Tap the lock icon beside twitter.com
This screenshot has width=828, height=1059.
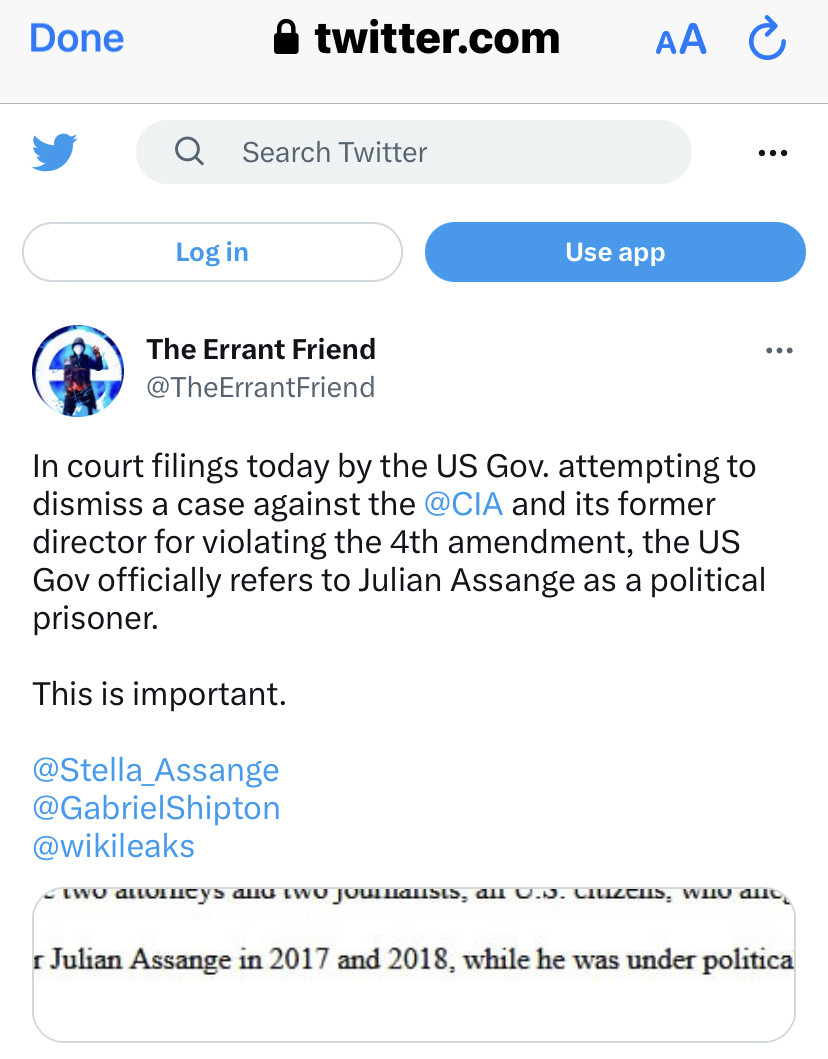coord(286,39)
